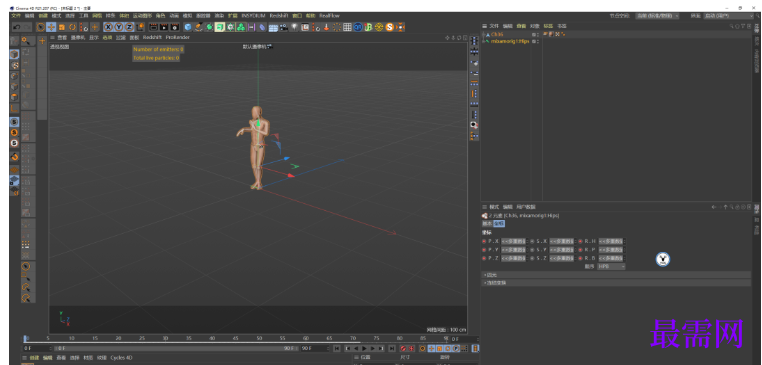The image size is (762, 365).
Task: Click the orange S plugin icon
Action: (x=390, y=27)
